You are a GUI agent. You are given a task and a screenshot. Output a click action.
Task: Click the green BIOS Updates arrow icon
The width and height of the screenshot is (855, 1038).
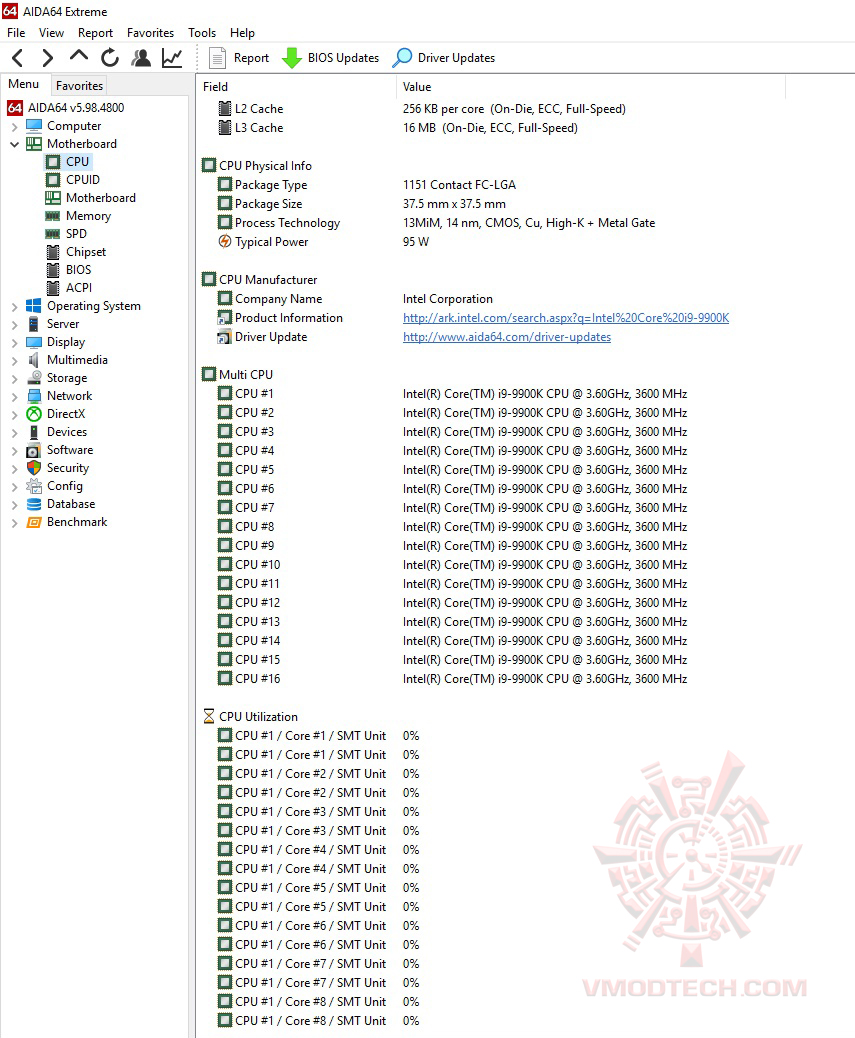pos(292,58)
